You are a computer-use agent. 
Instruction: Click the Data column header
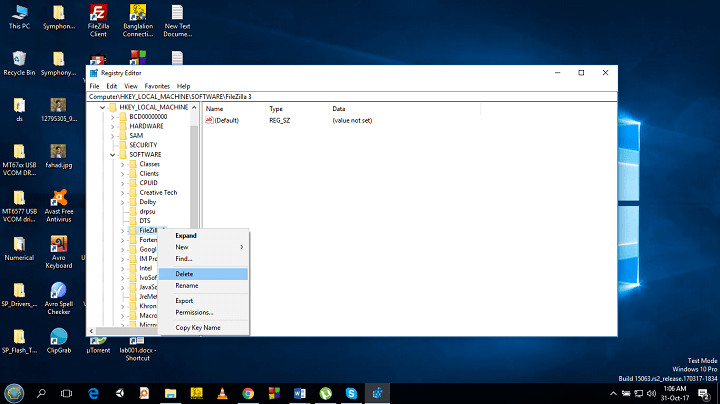pyautogui.click(x=339, y=108)
